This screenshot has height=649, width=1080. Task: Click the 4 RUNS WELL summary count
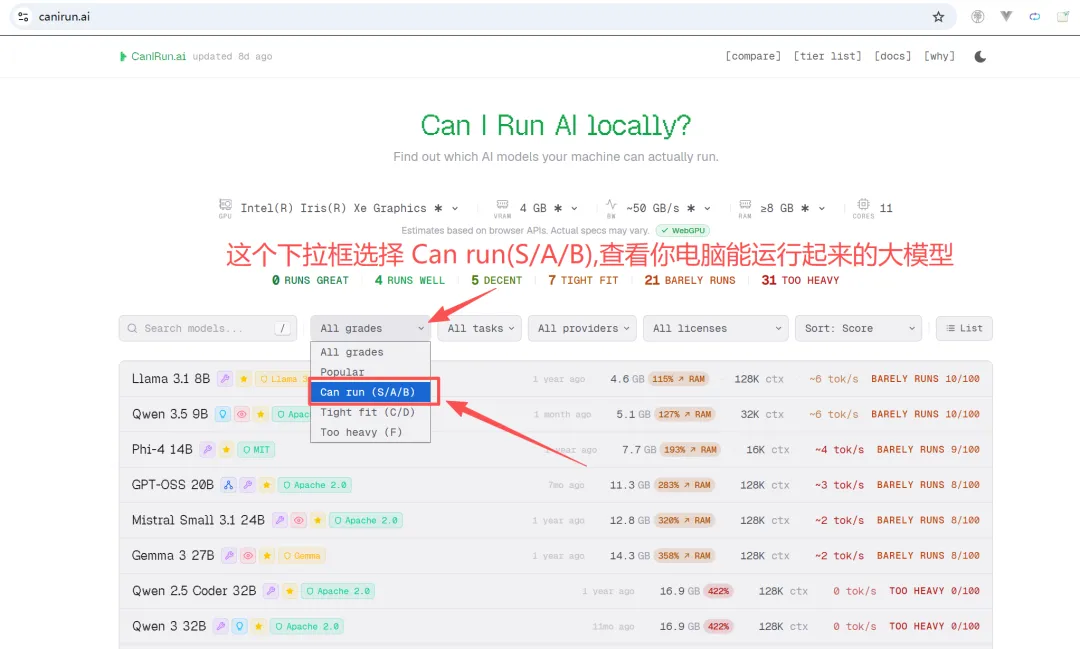409,280
